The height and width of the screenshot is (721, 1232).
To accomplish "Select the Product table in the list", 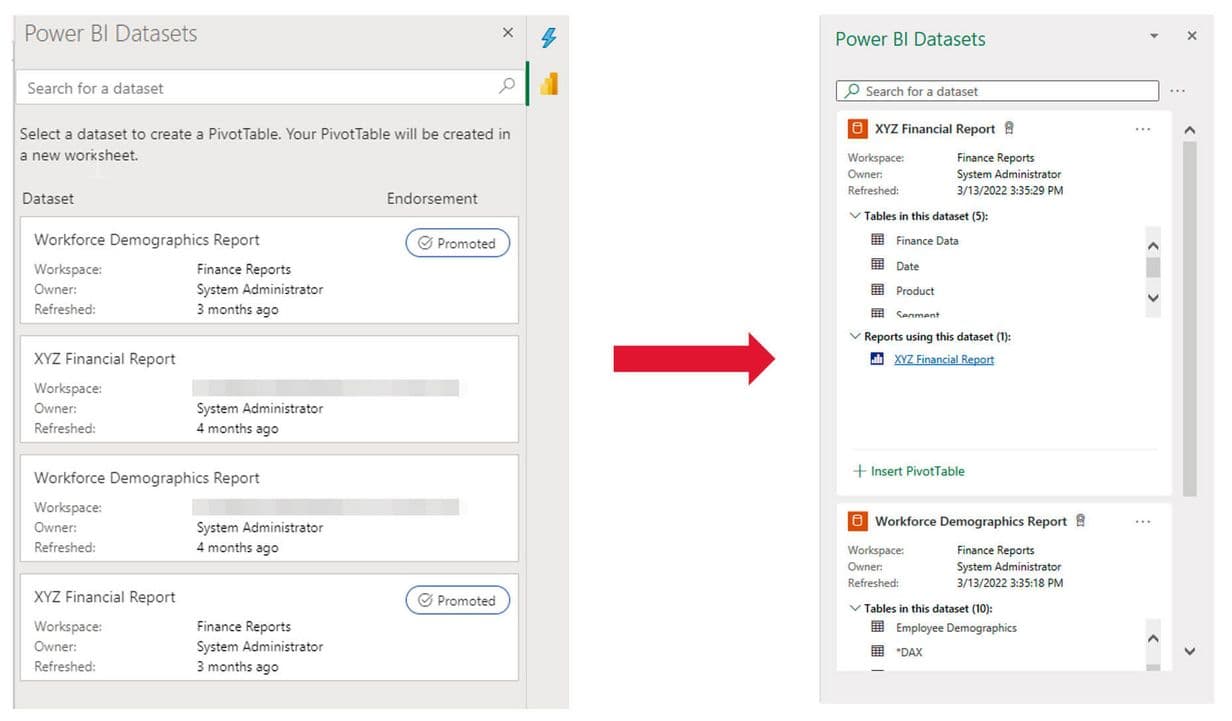I will coord(915,291).
